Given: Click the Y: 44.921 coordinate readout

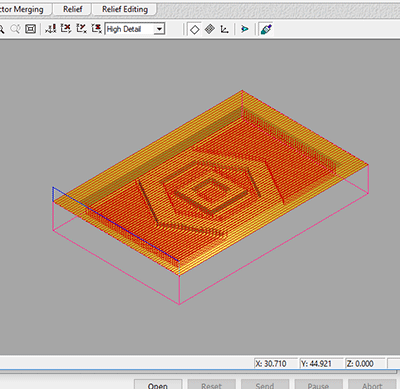Looking at the screenshot, I should [321, 364].
